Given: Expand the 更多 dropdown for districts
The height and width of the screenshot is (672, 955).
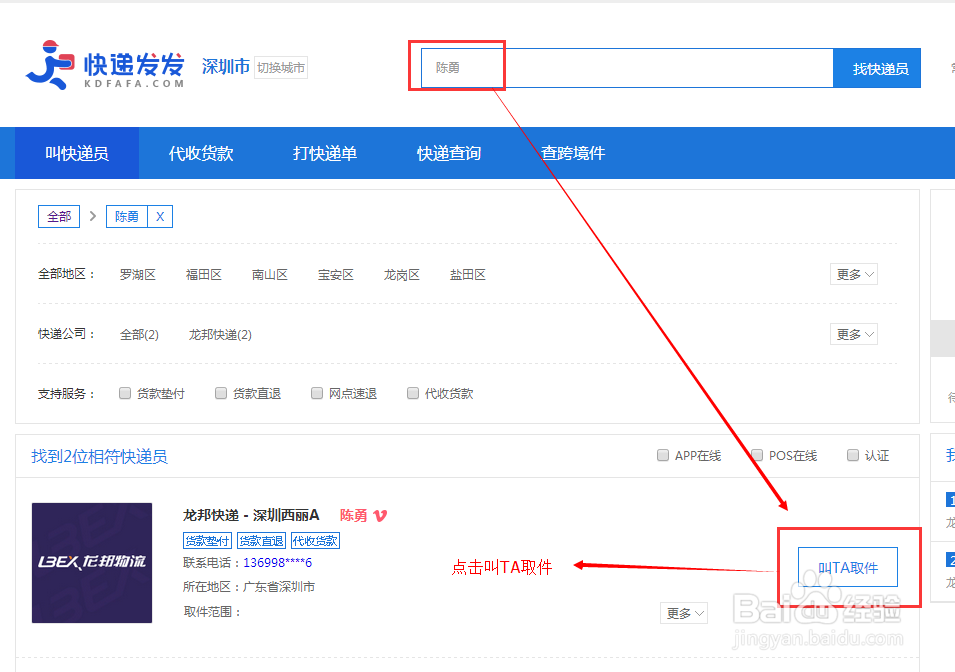Looking at the screenshot, I should pyautogui.click(x=853, y=274).
